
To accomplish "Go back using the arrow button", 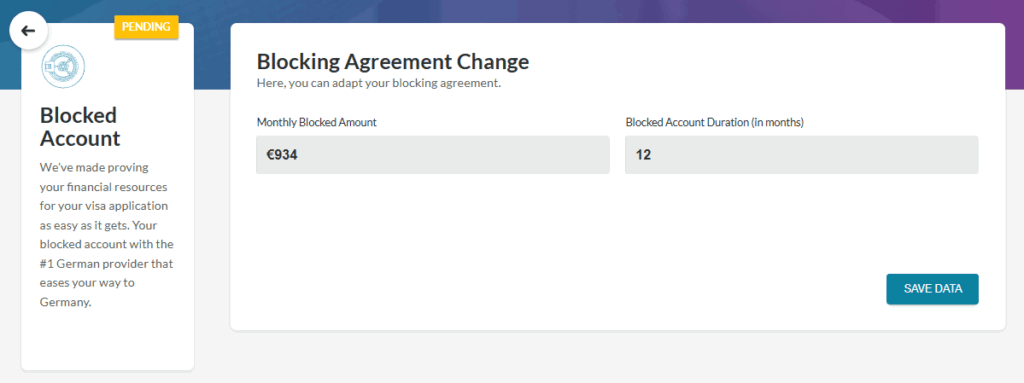I will (x=28, y=31).
